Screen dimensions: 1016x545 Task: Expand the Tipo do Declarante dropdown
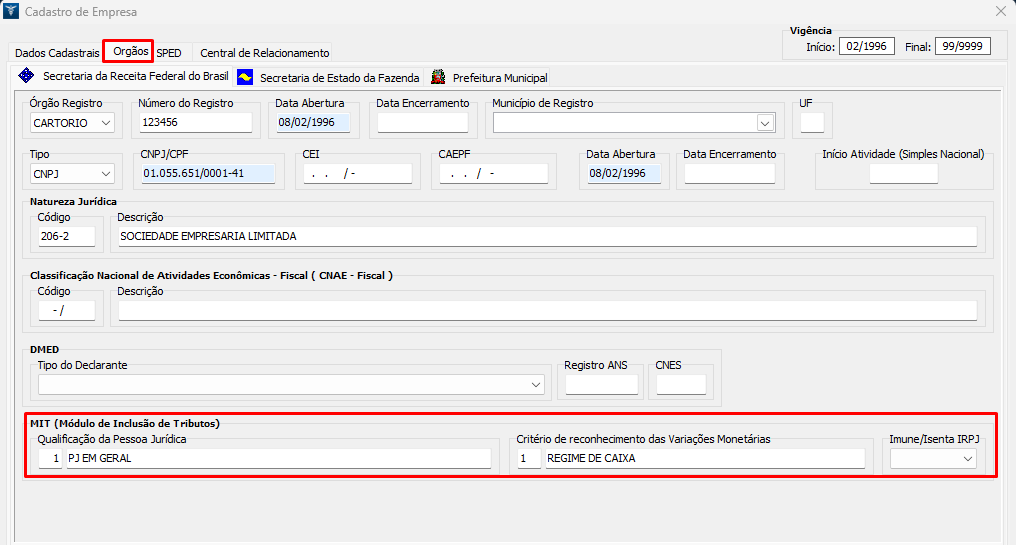pyautogui.click(x=536, y=385)
